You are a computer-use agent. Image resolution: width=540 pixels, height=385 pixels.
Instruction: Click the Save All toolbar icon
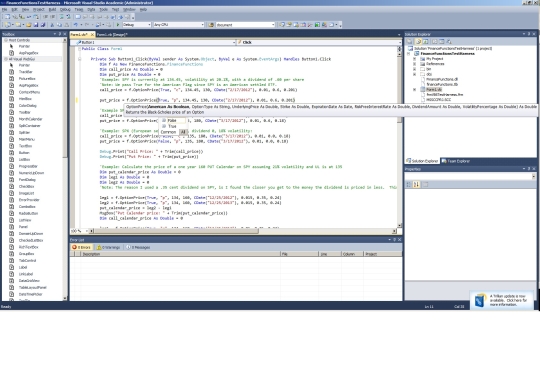point(43,25)
